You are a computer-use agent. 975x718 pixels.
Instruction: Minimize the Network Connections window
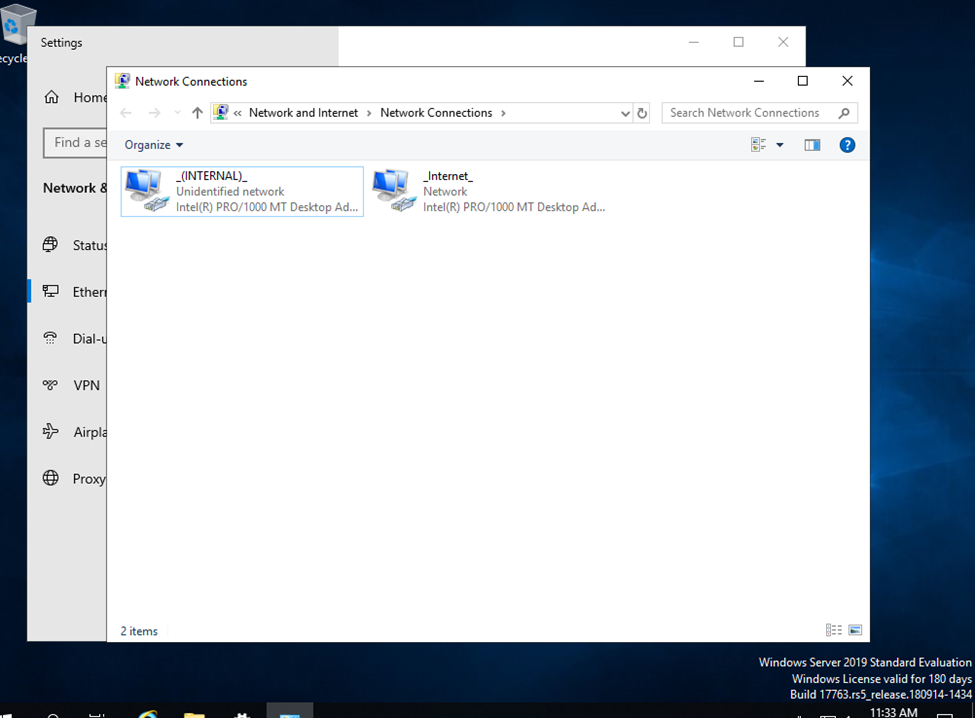pos(759,81)
